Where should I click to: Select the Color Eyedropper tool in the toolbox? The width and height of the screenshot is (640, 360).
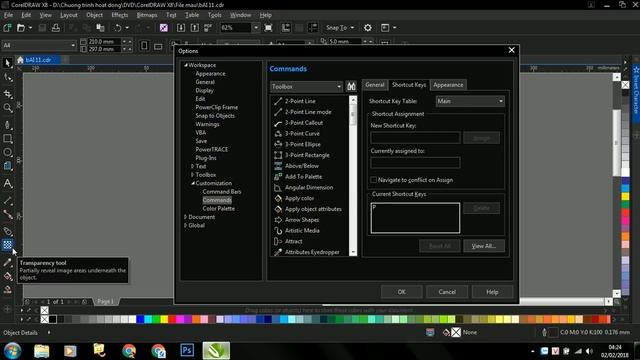coord(7,263)
